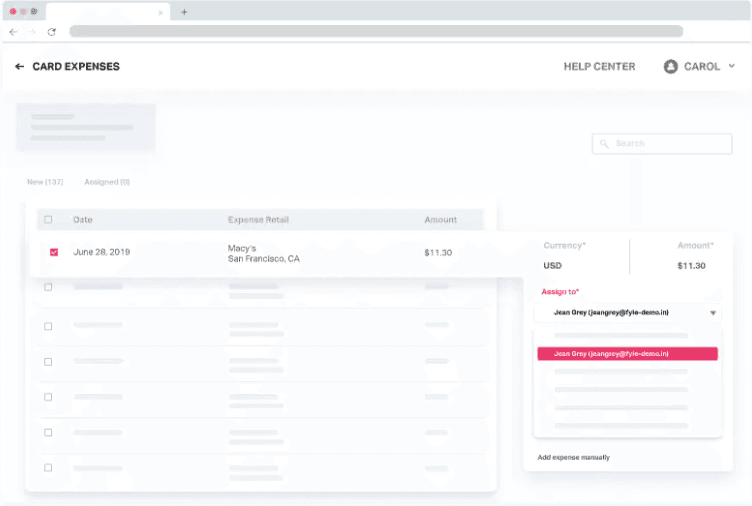Expand the Carol account menu chevron
The image size is (752, 506).
[731, 66]
